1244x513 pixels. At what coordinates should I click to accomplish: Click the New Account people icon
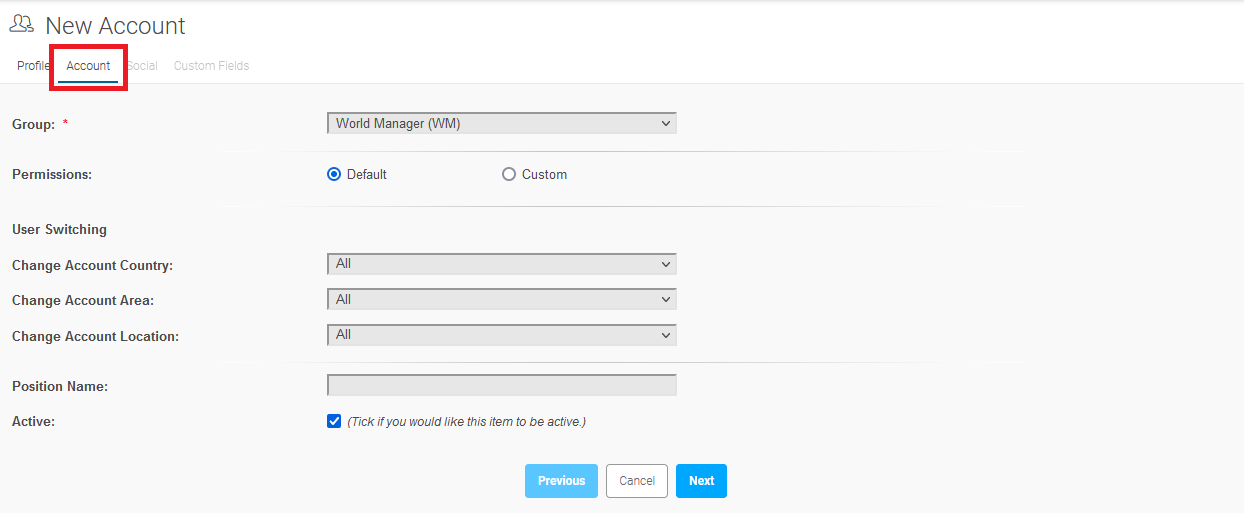pyautogui.click(x=21, y=24)
